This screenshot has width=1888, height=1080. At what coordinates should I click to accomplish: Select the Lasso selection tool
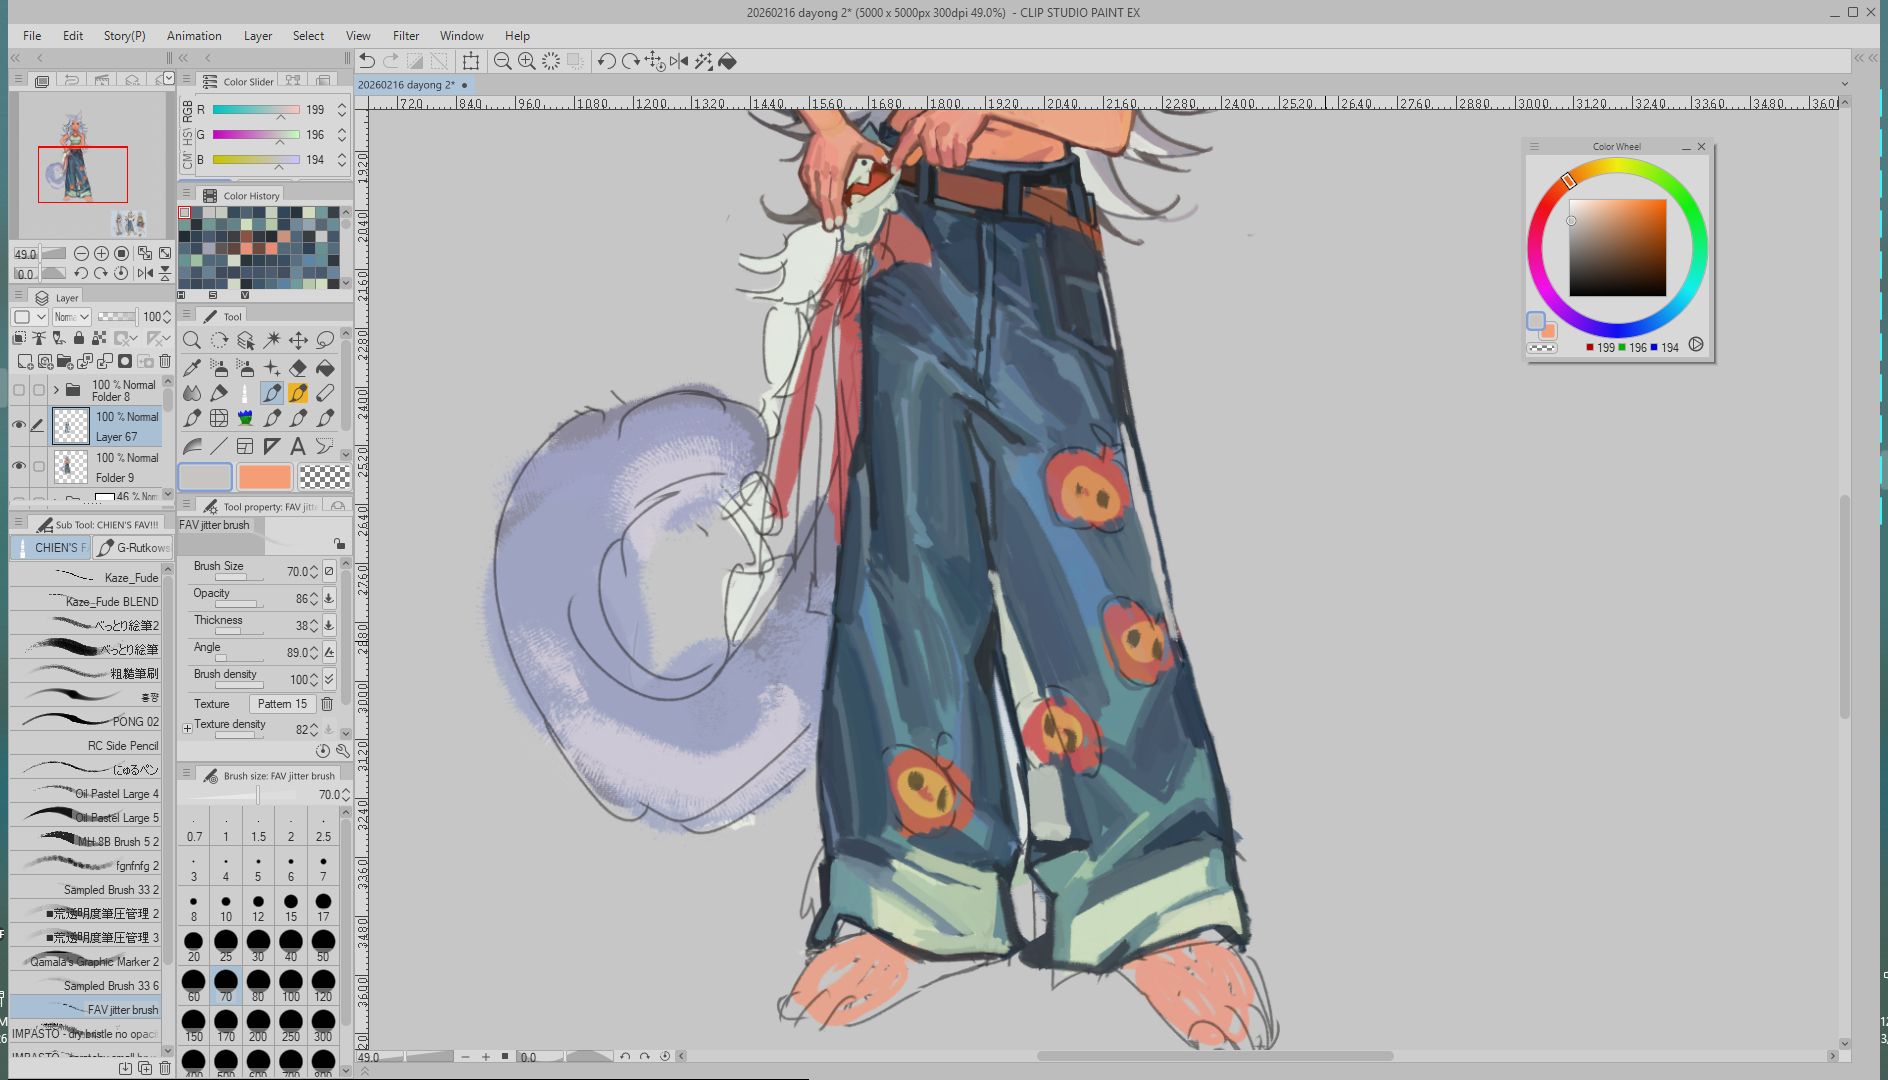point(325,340)
